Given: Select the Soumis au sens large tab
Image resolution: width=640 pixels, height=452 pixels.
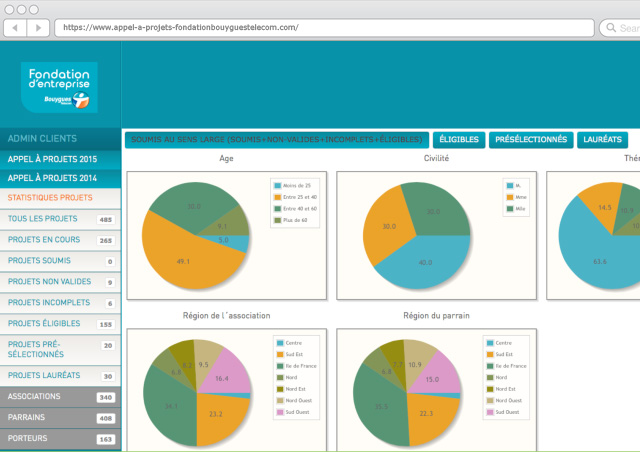Looking at the screenshot, I should [x=277, y=140].
